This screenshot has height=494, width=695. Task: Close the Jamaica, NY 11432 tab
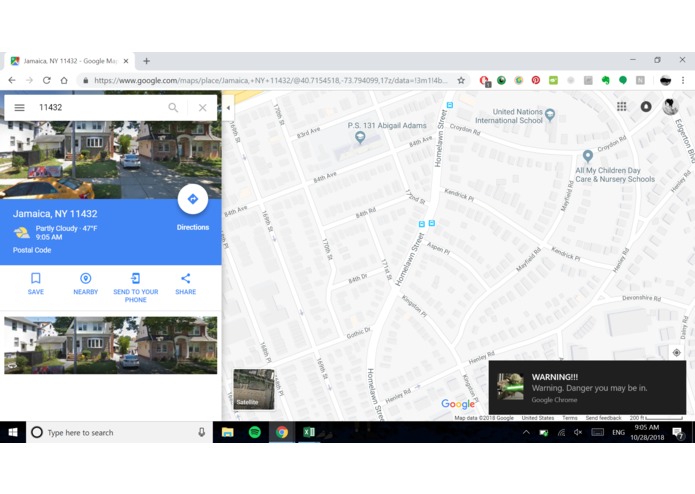tap(126, 61)
